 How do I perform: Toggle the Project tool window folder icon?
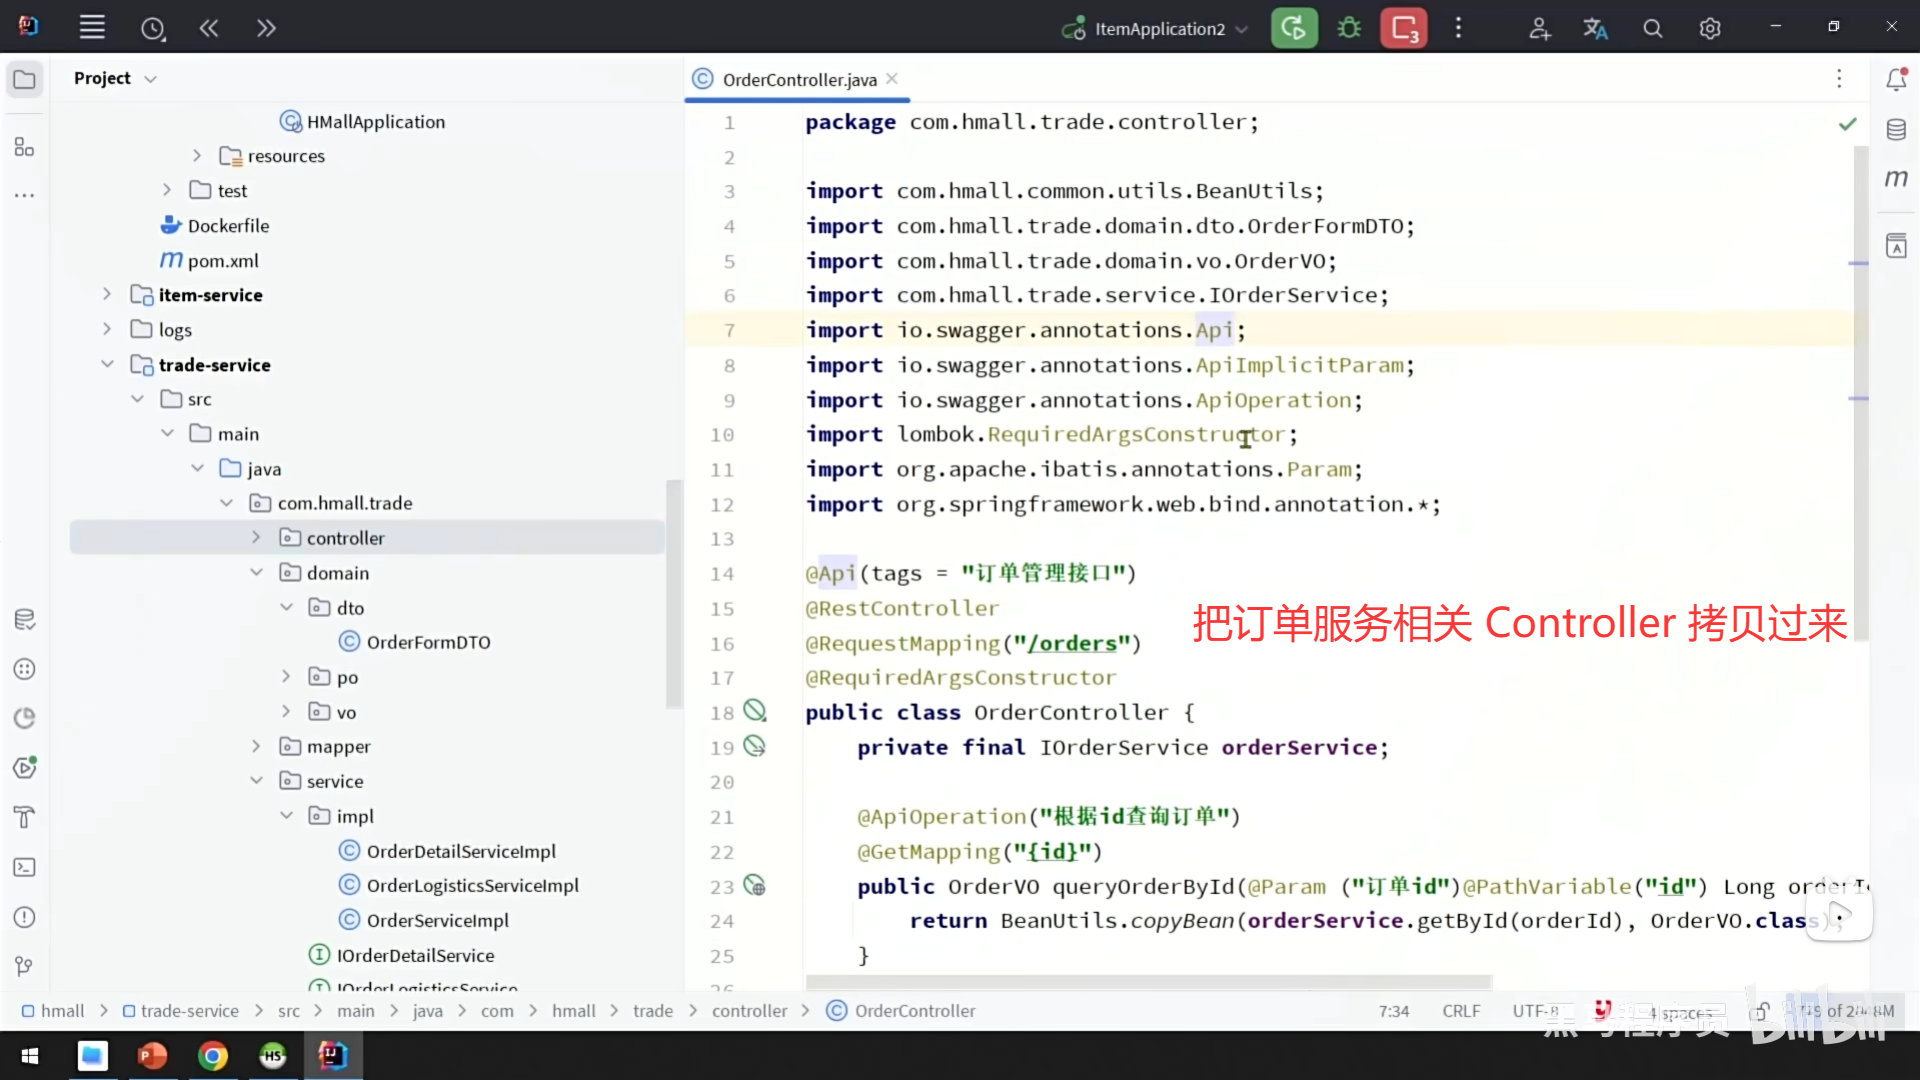tap(25, 79)
